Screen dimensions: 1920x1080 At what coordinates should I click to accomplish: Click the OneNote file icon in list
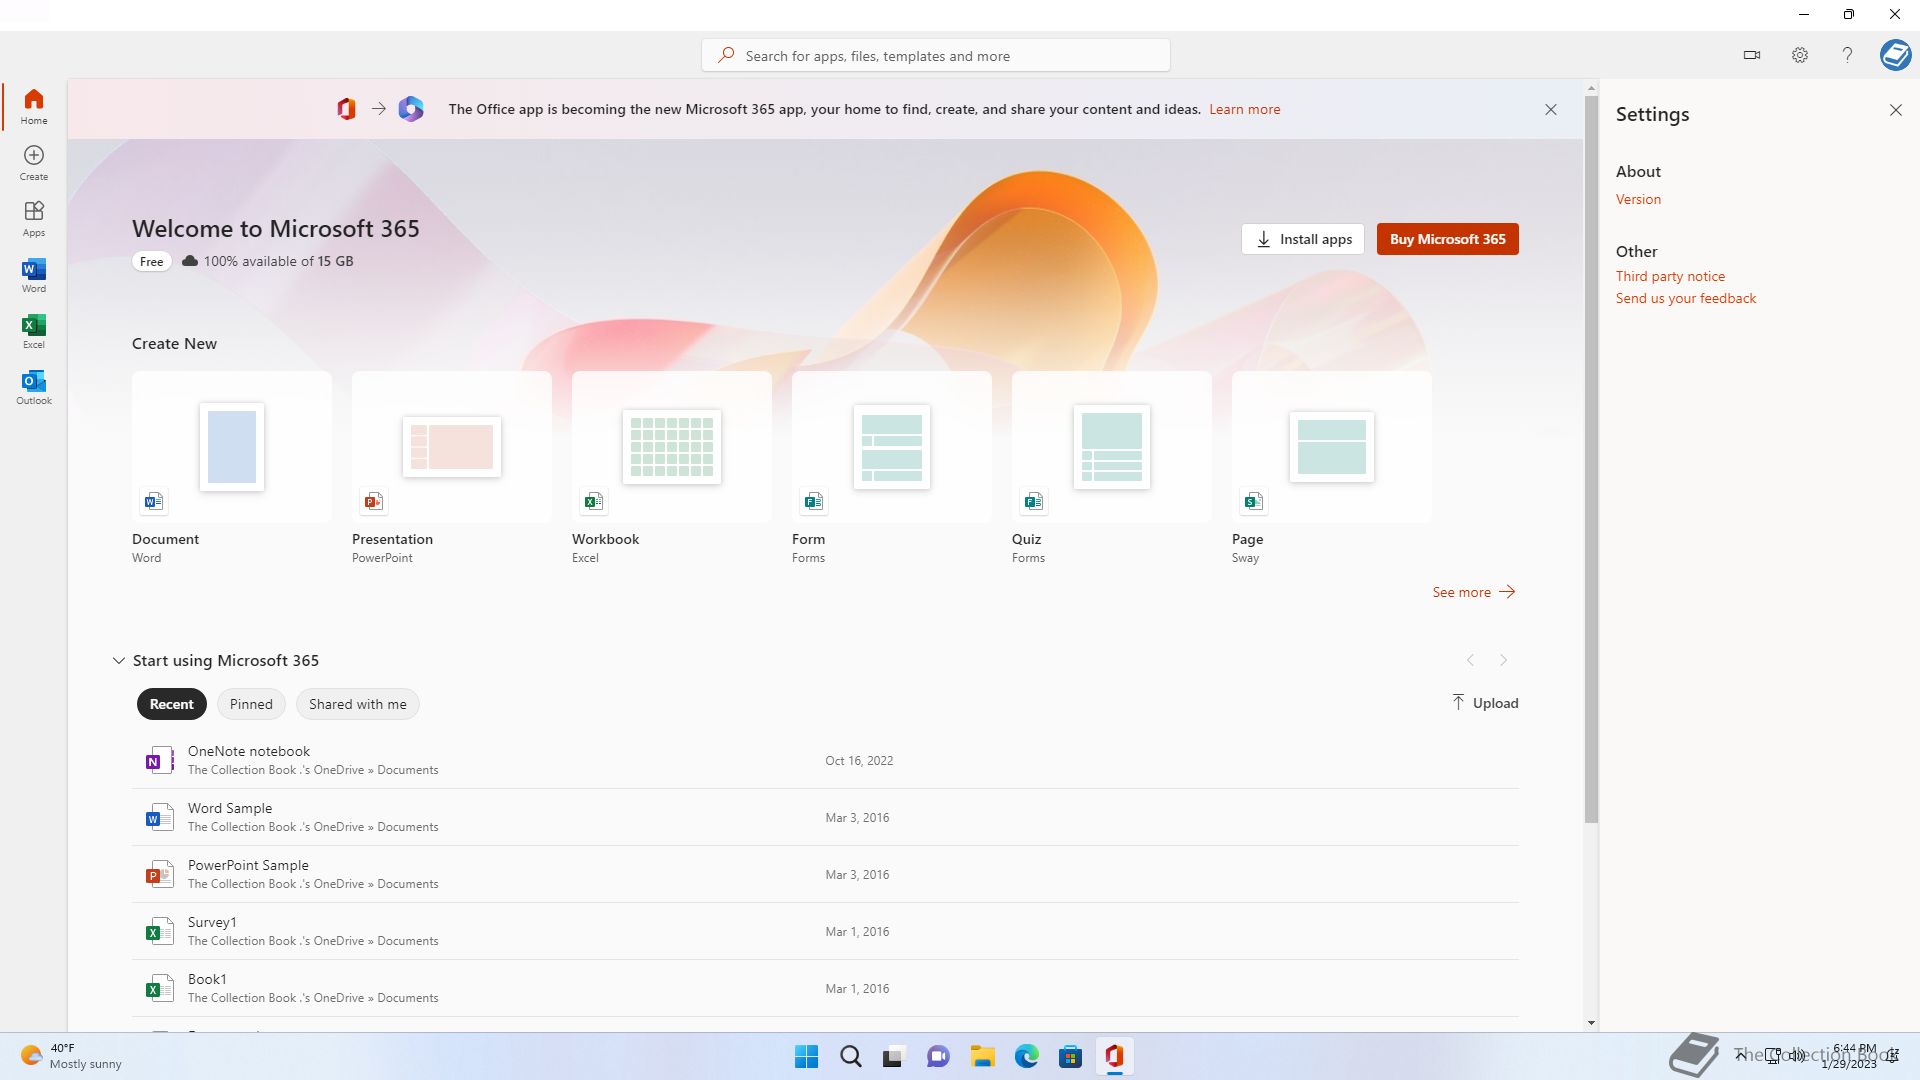(158, 761)
